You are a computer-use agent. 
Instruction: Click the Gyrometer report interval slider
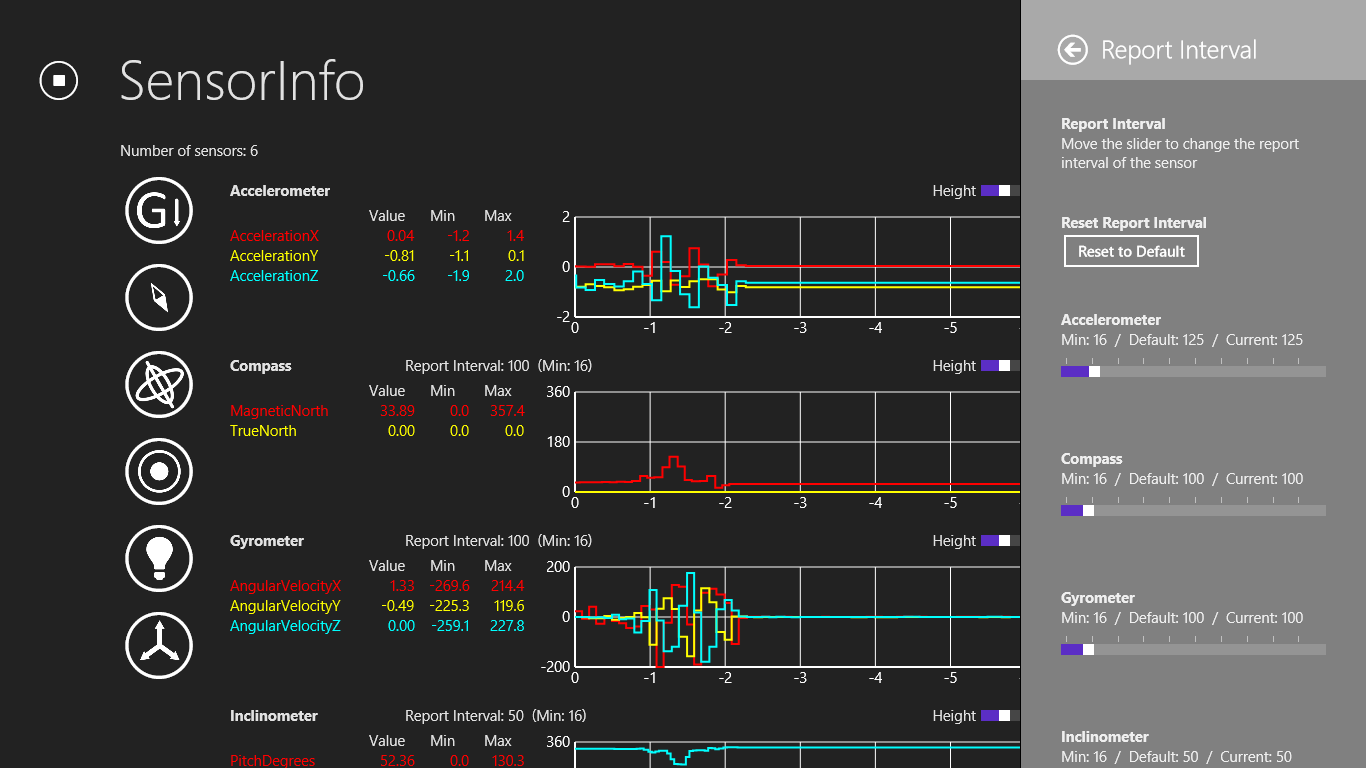pyautogui.click(x=1192, y=649)
